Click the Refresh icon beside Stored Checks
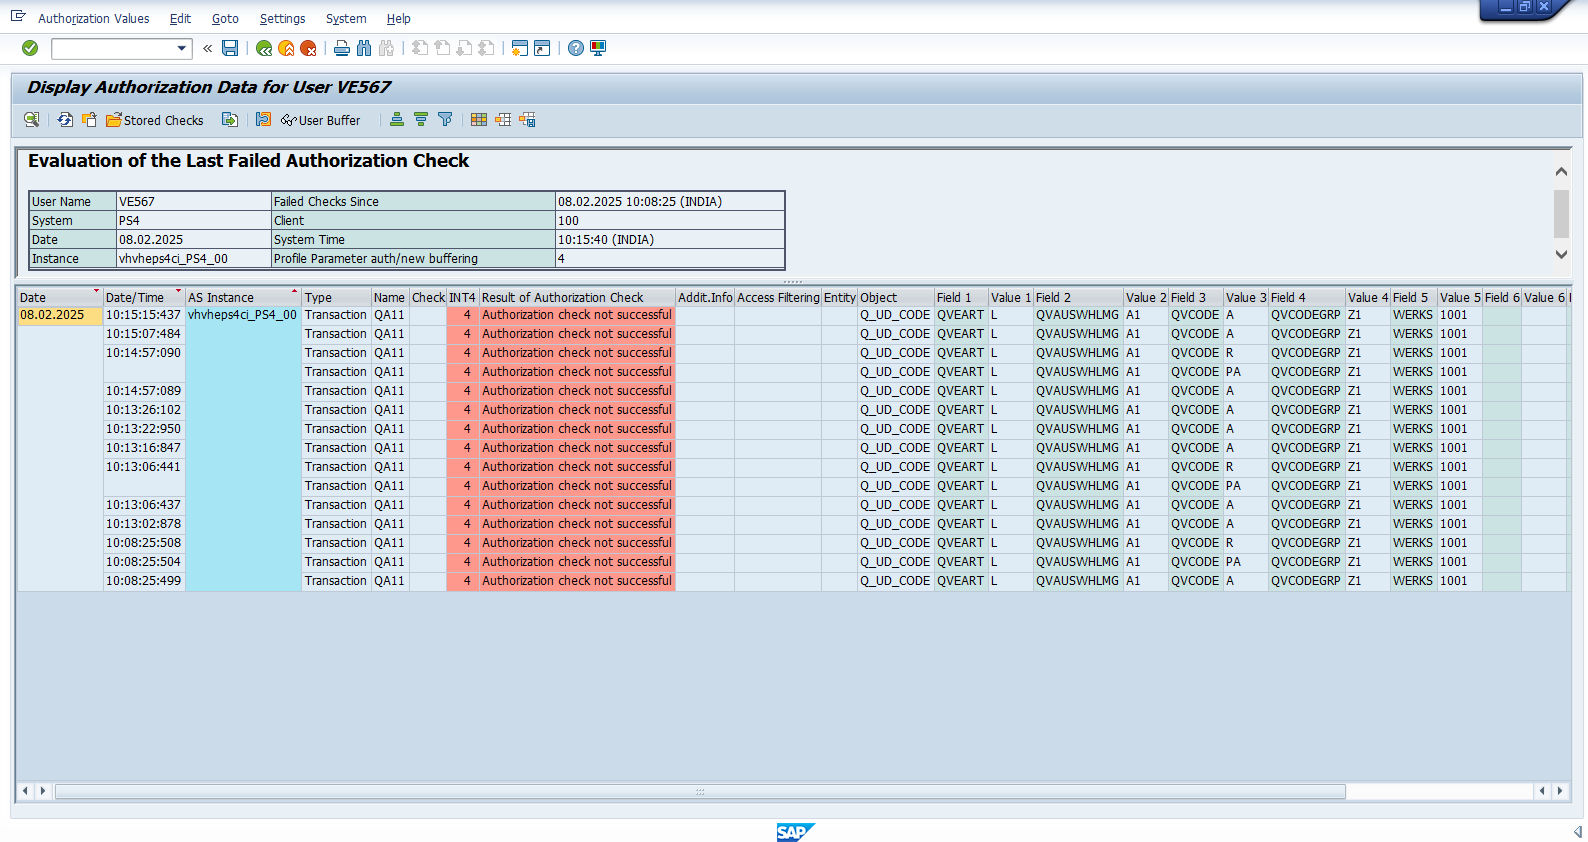Viewport: 1588px width, 842px height. click(65, 120)
